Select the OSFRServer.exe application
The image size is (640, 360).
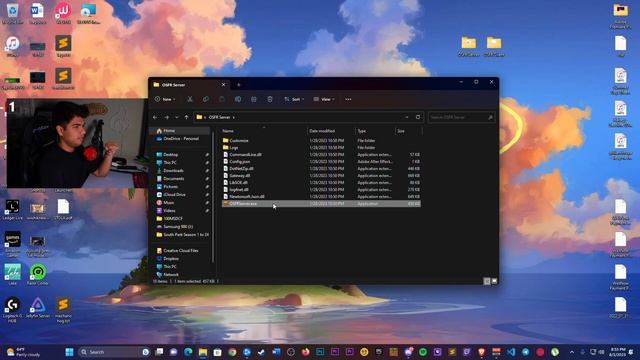click(321, 203)
